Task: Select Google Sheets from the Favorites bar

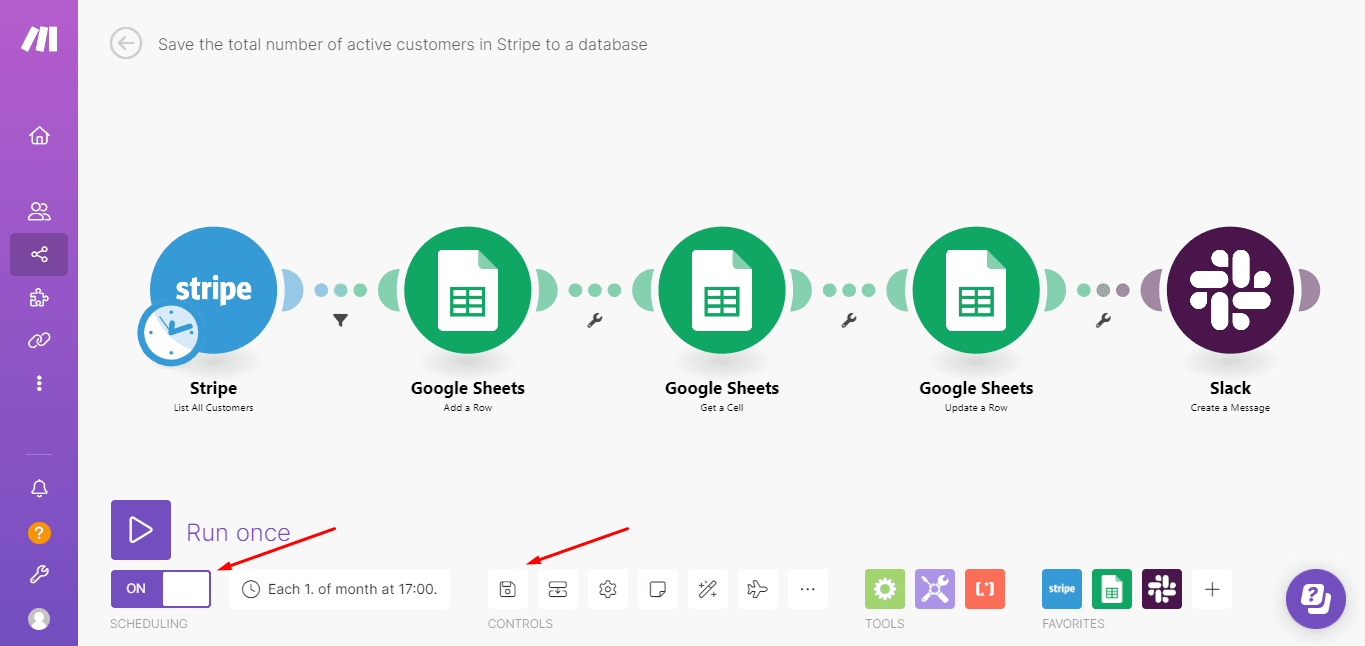Action: pos(1111,589)
